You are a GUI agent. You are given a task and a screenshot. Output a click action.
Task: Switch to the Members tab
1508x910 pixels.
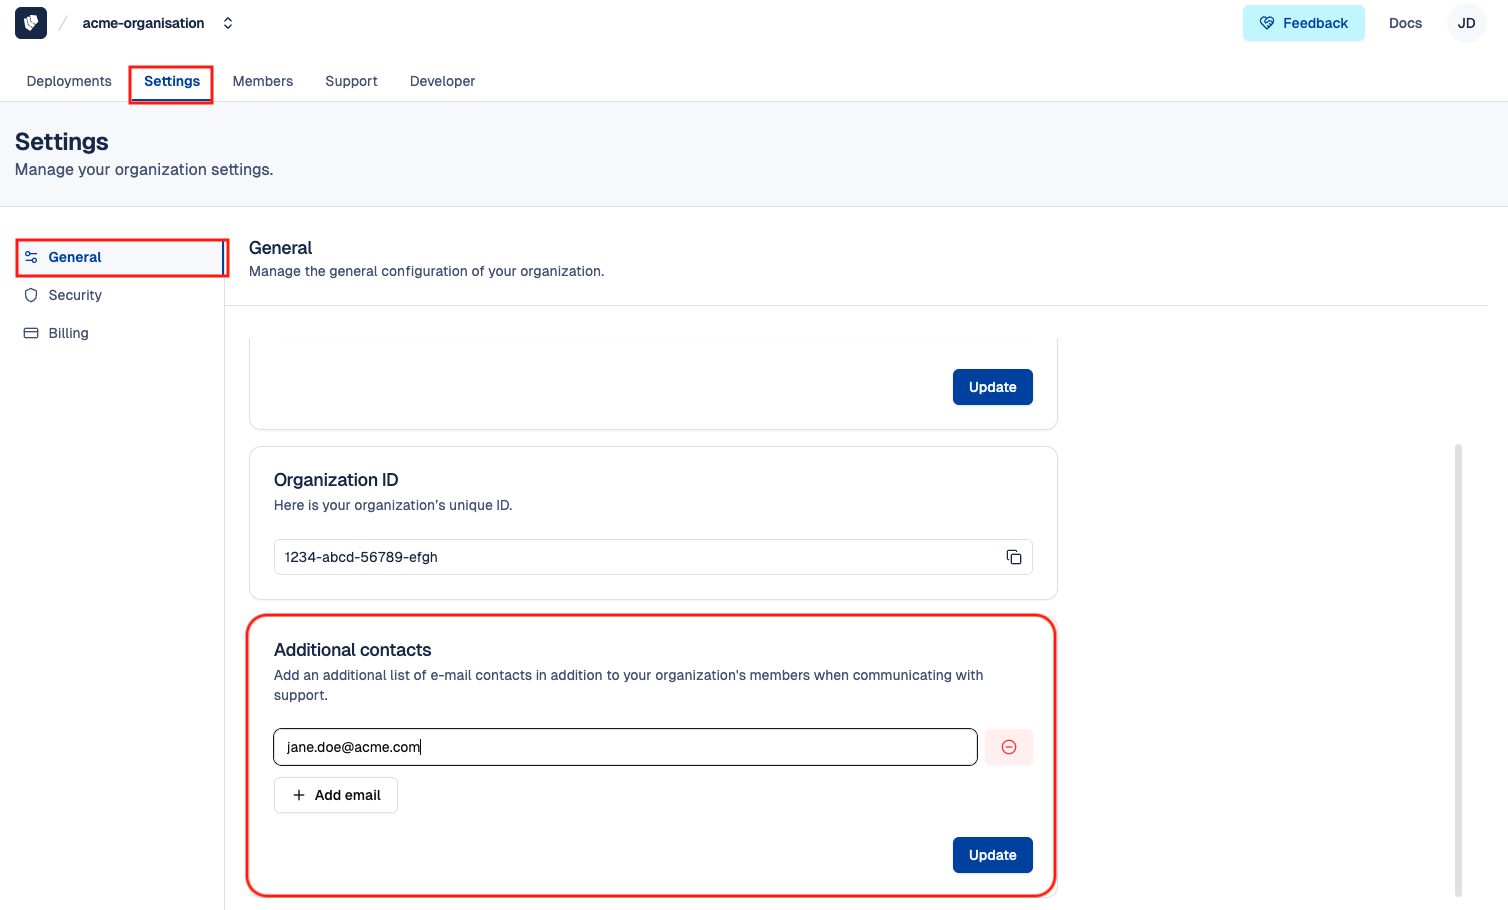263,81
